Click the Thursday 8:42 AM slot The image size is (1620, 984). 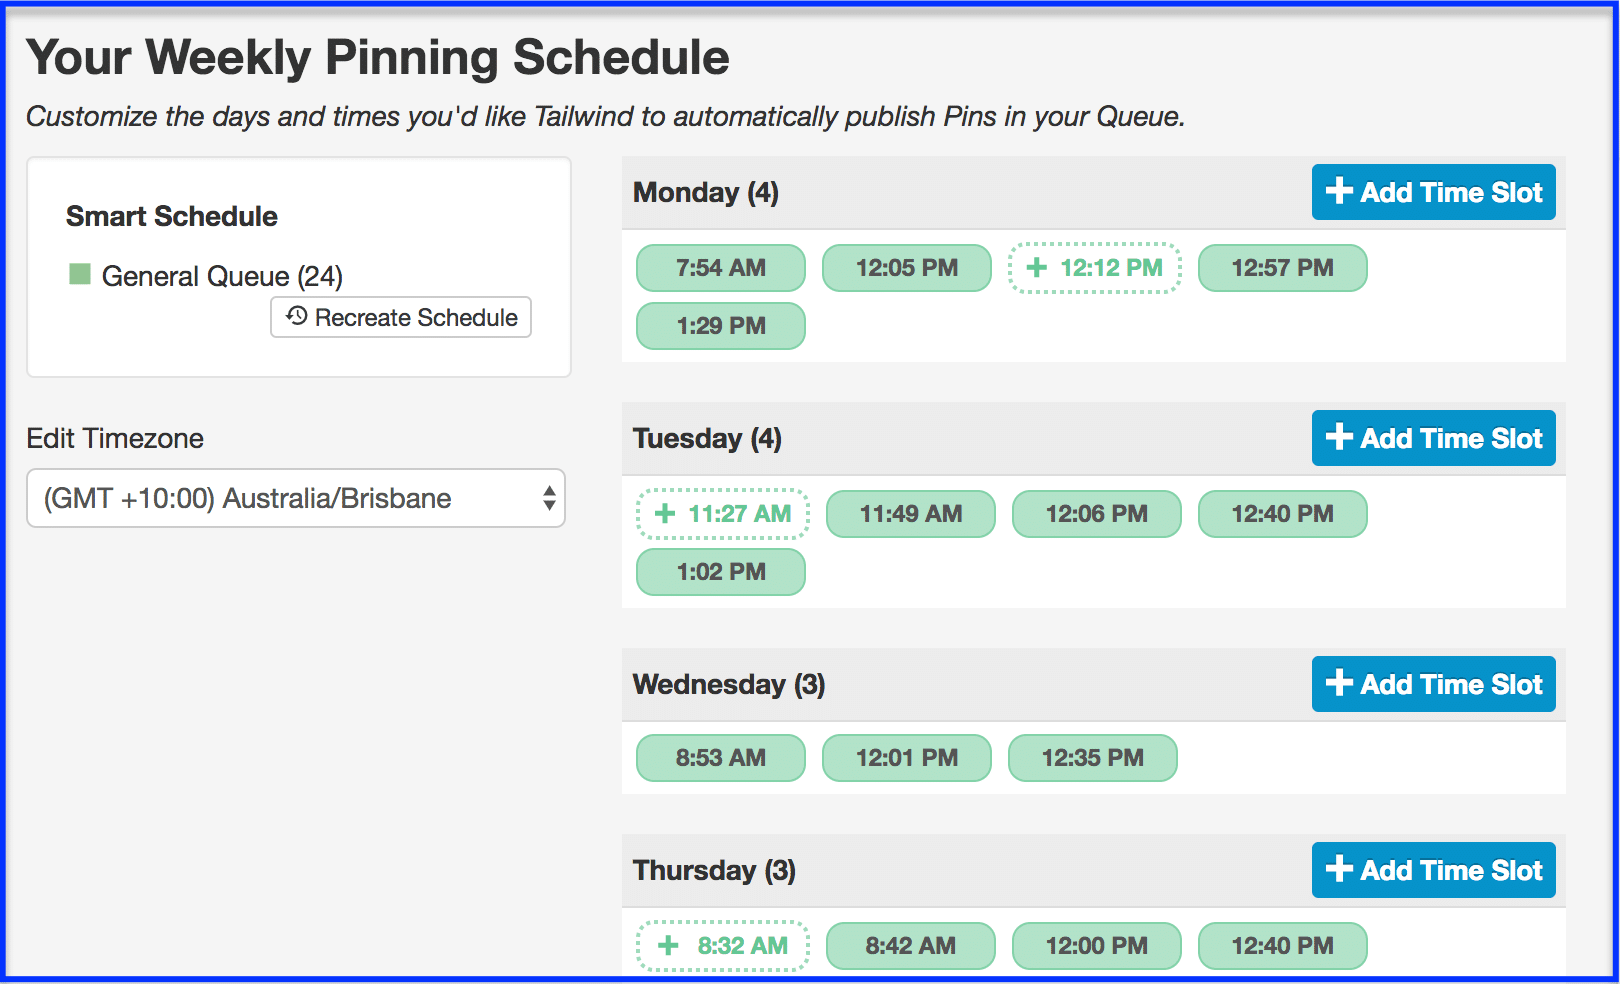coord(911,946)
